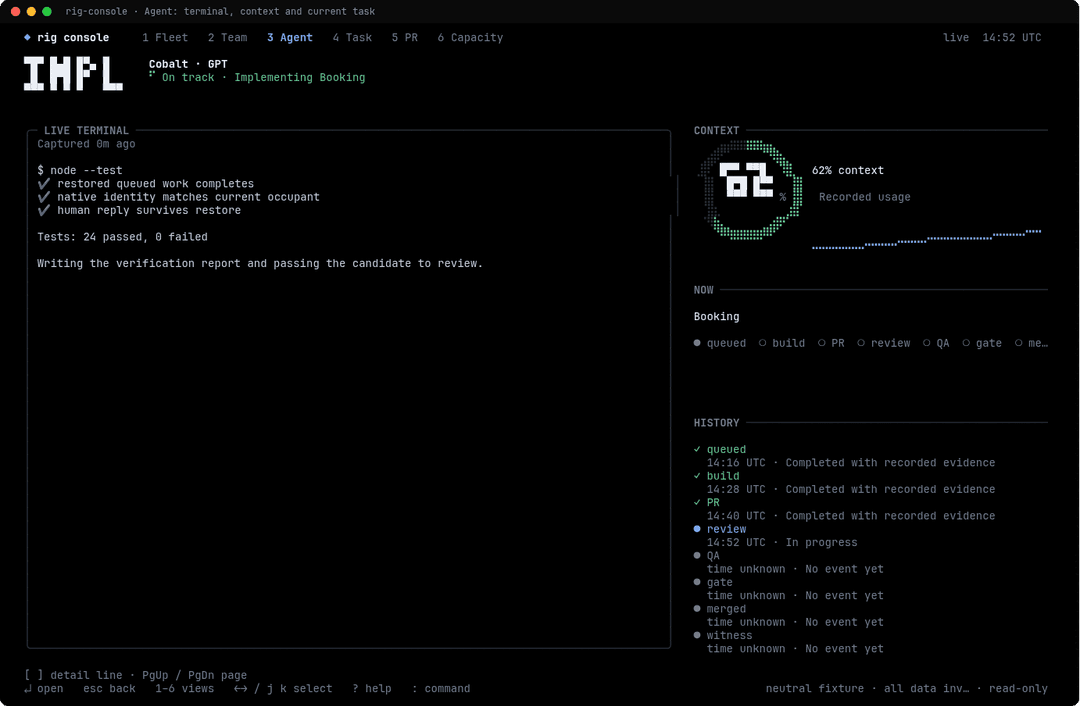1080x706 pixels.
Task: Click the checkmark for 'restored queued work completes'
Action: [x=44, y=184]
